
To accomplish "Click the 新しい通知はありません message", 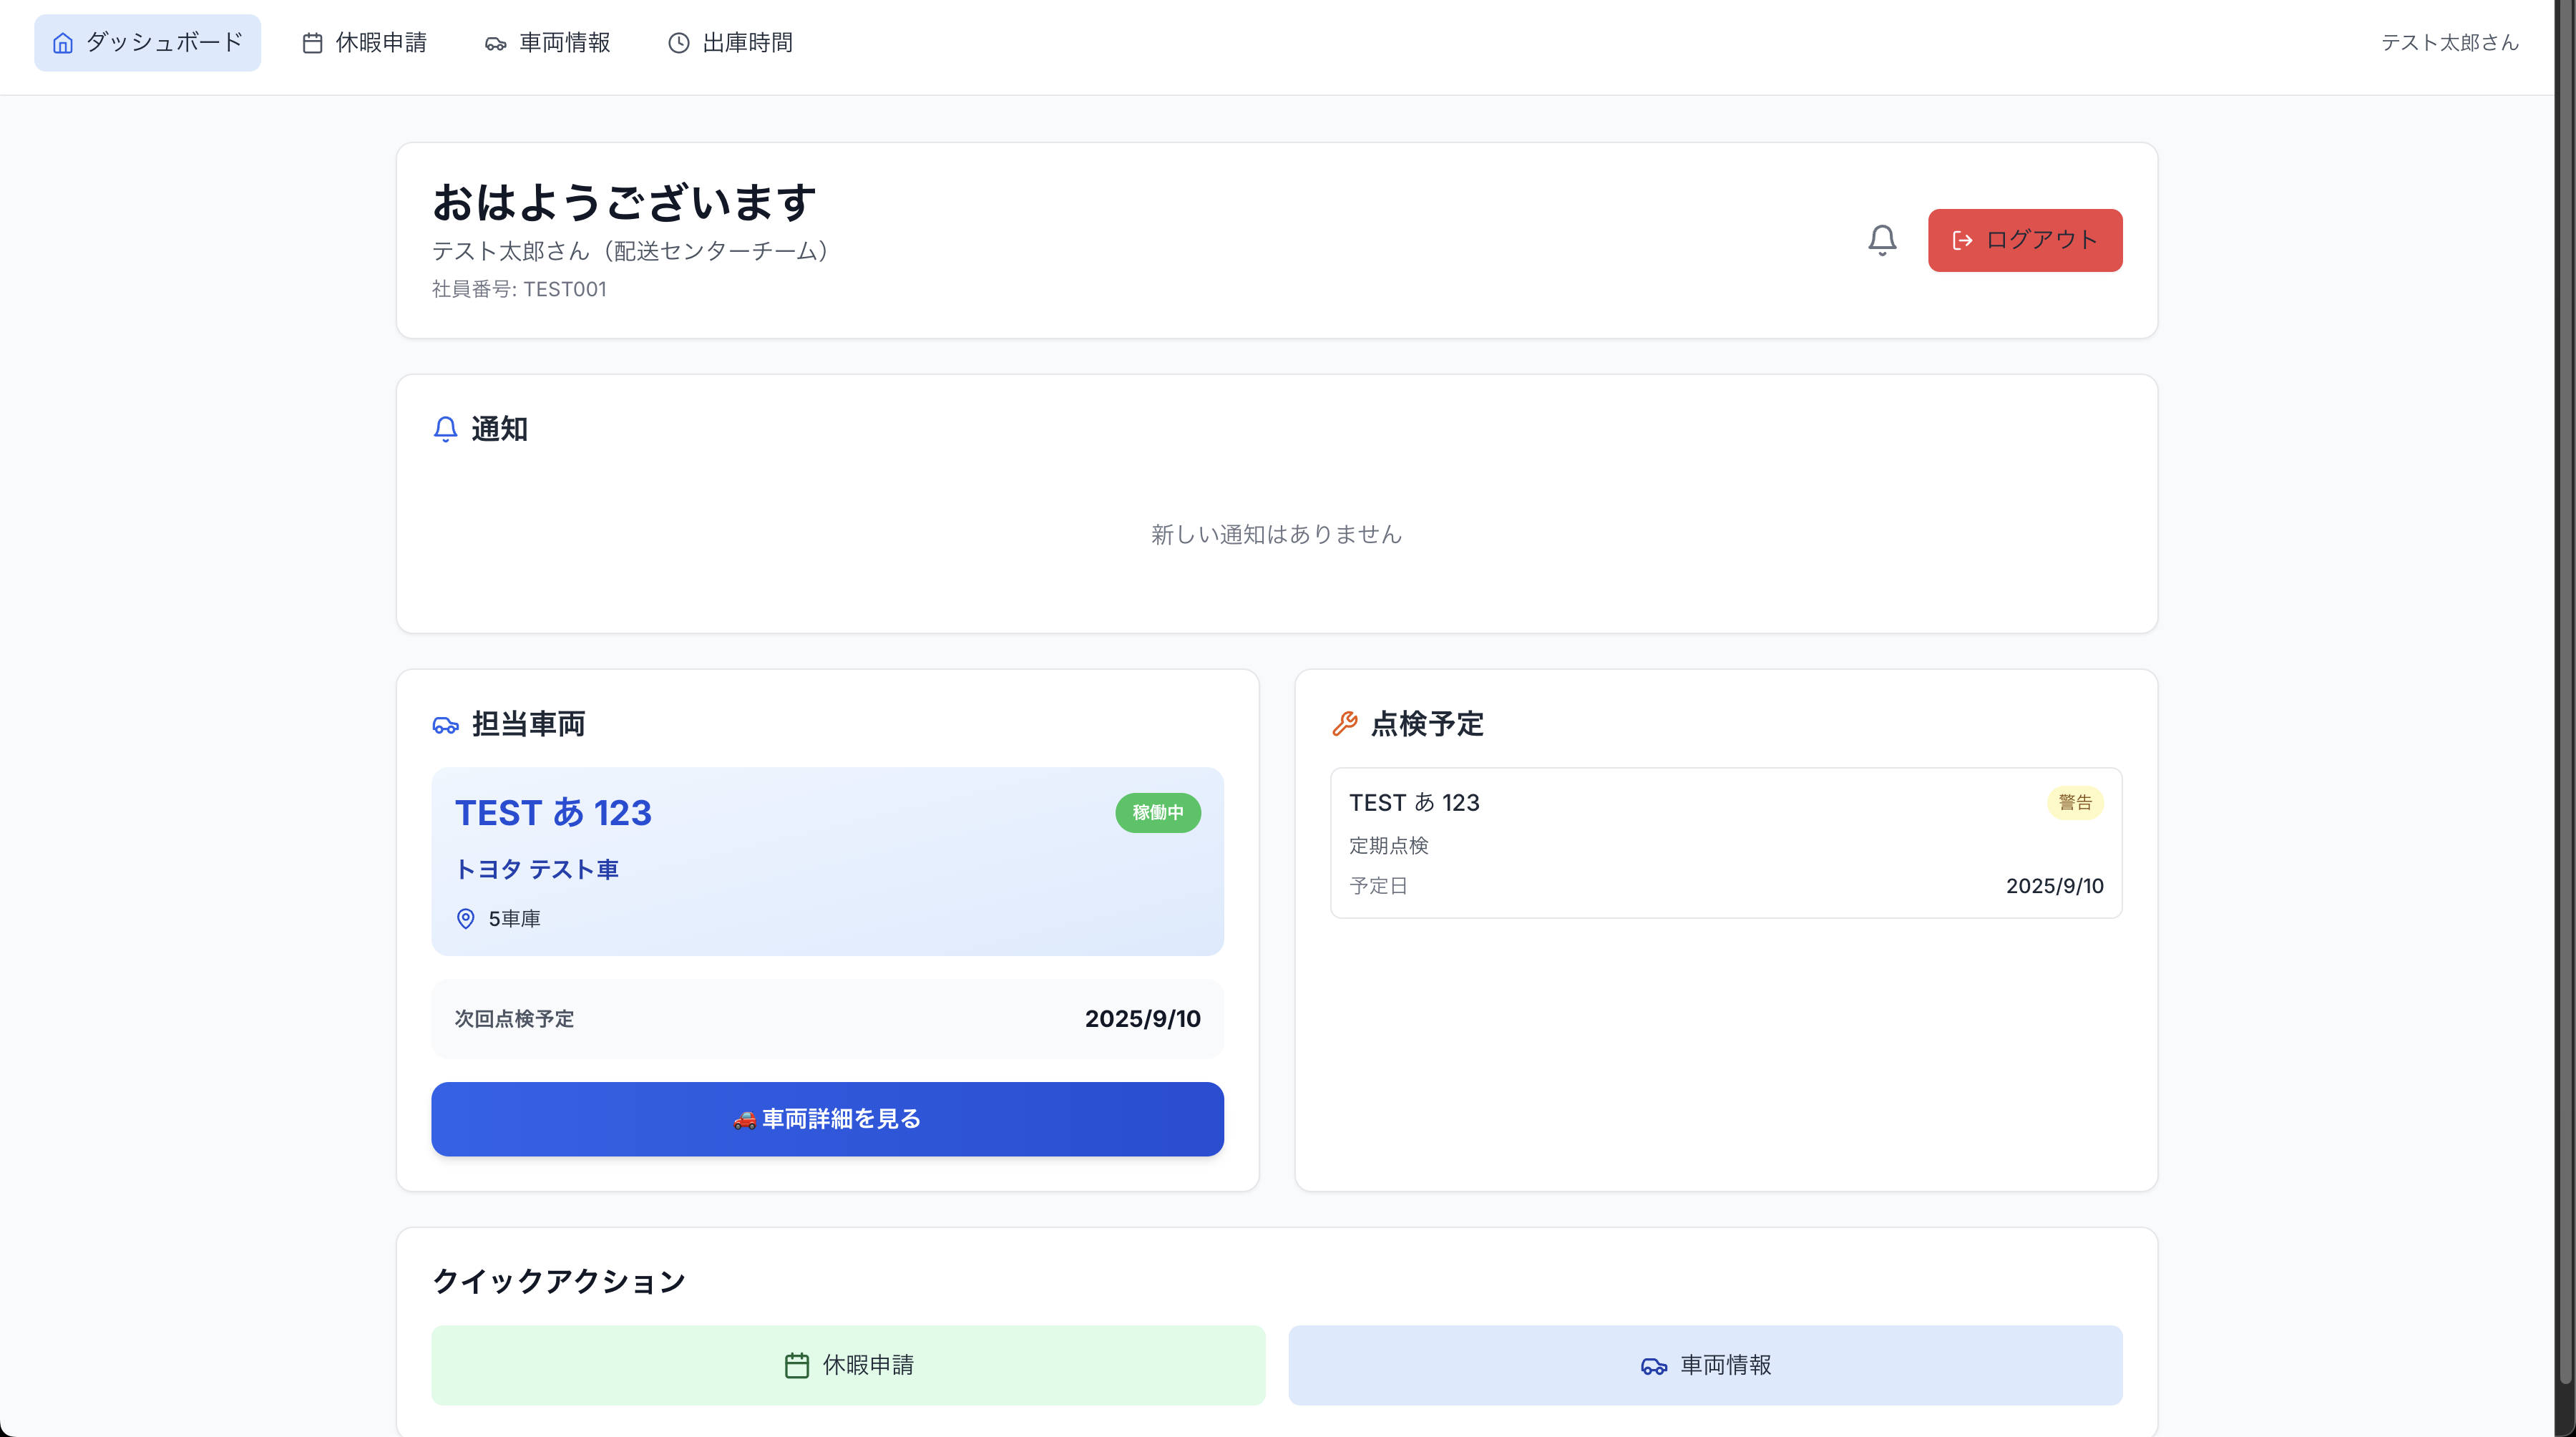I will (1276, 534).
